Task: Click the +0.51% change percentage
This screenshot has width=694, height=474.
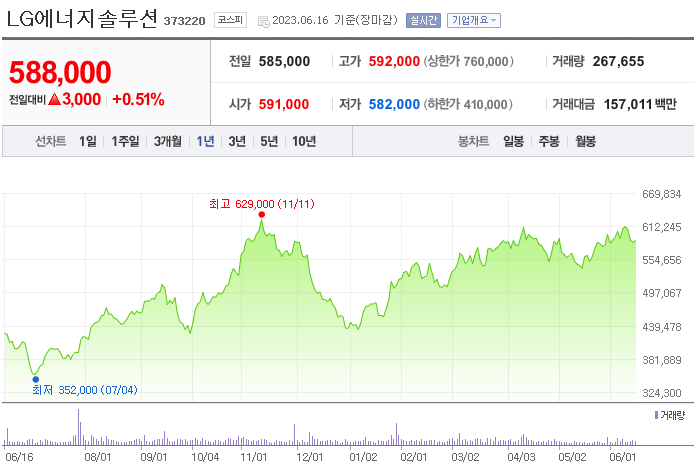Action: click(138, 99)
